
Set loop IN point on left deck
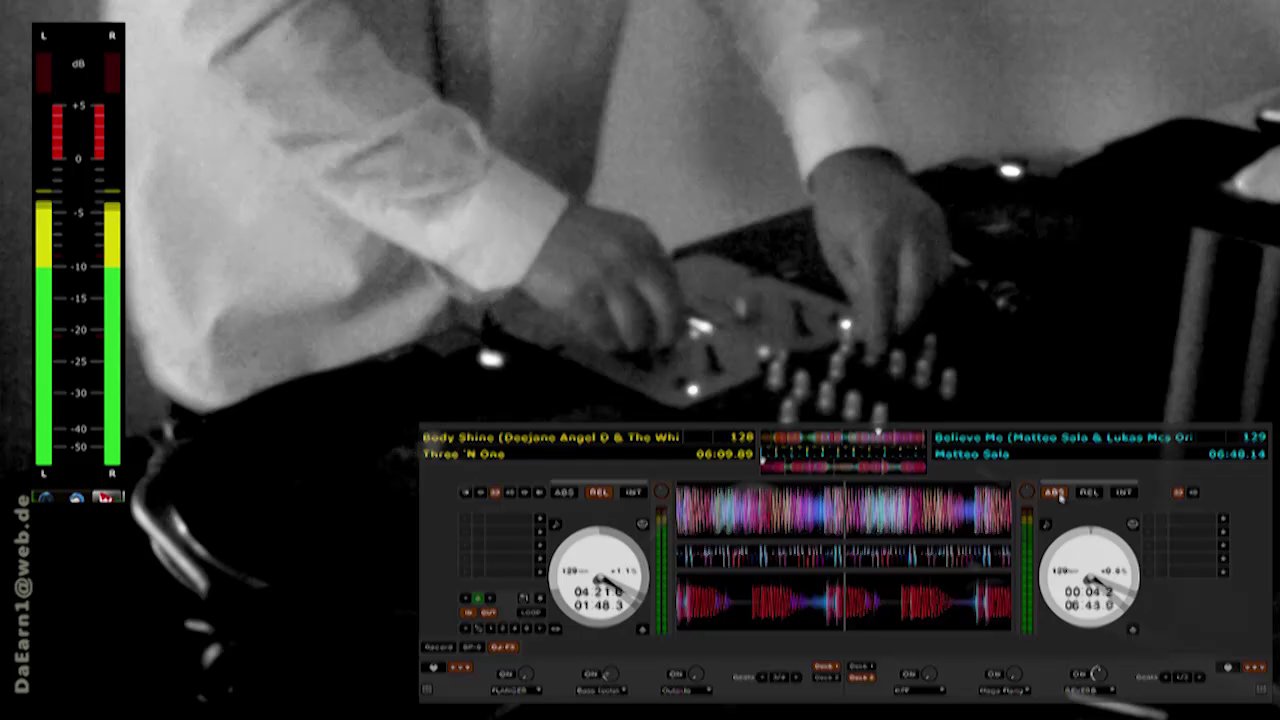coord(467,612)
